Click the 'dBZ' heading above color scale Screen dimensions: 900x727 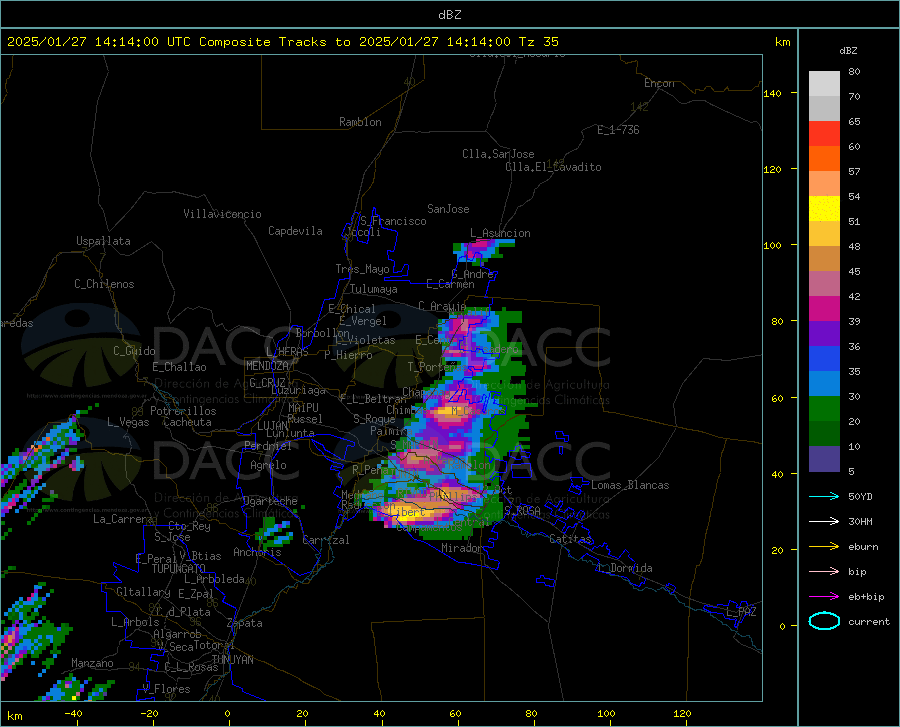848,50
